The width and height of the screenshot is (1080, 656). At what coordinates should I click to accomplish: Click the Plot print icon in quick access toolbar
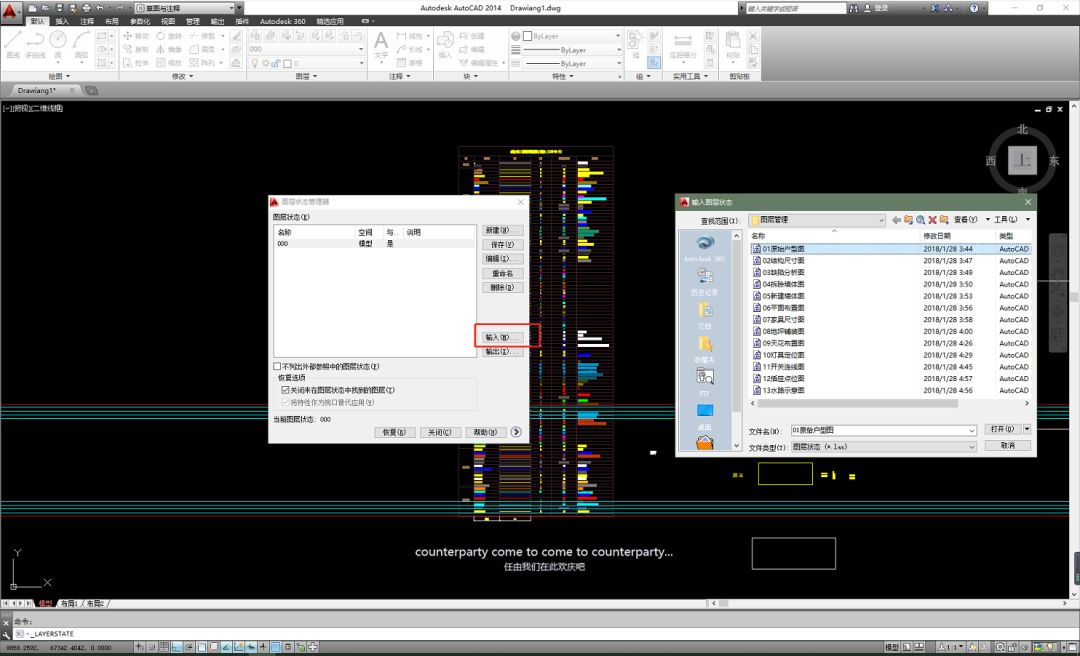point(86,8)
